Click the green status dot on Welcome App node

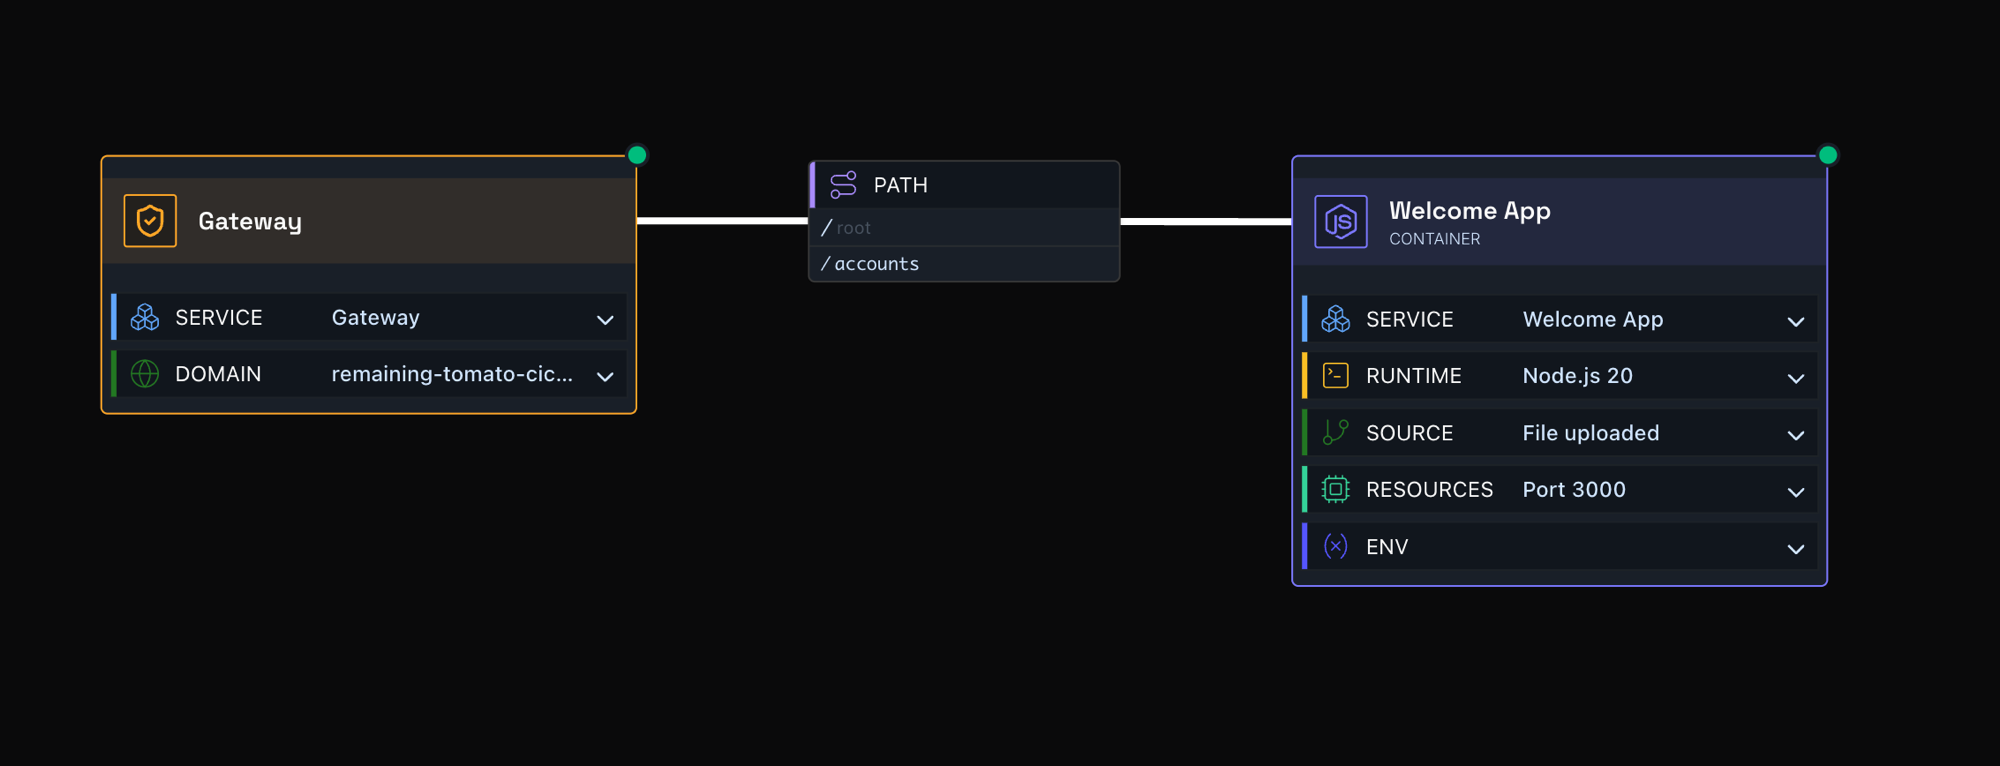tap(1828, 155)
